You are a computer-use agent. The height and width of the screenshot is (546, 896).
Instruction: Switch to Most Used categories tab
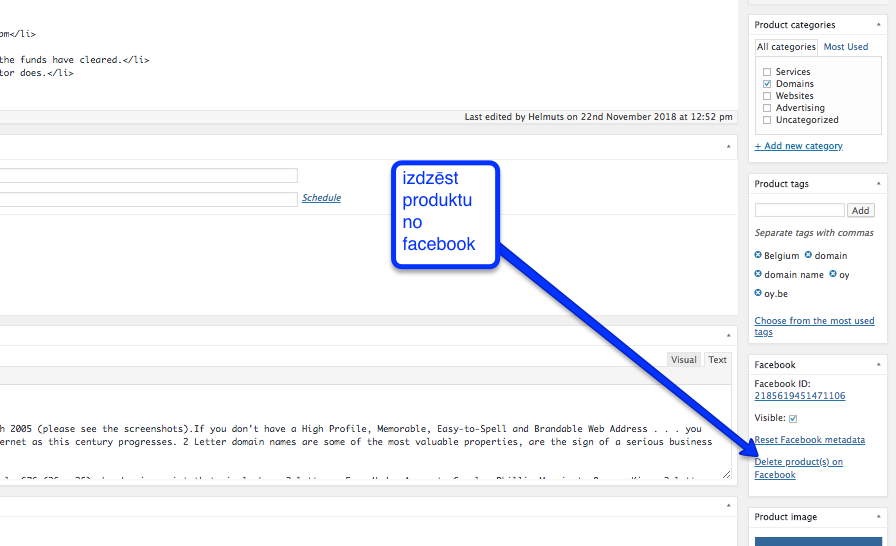(846, 47)
